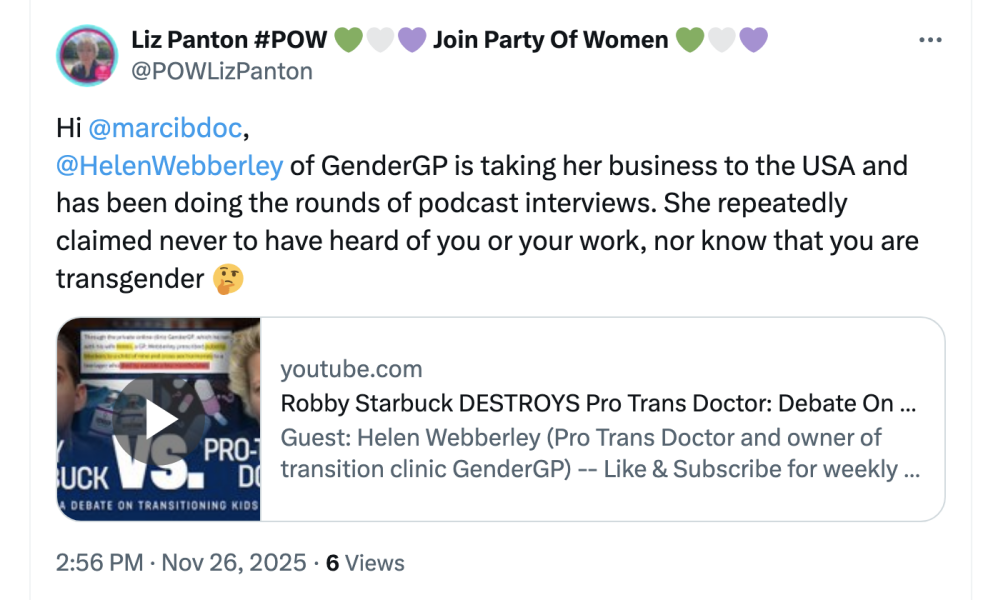The height and width of the screenshot is (600, 983).
Task: Open the 2:56 PM timestamp link
Action: click(99, 562)
